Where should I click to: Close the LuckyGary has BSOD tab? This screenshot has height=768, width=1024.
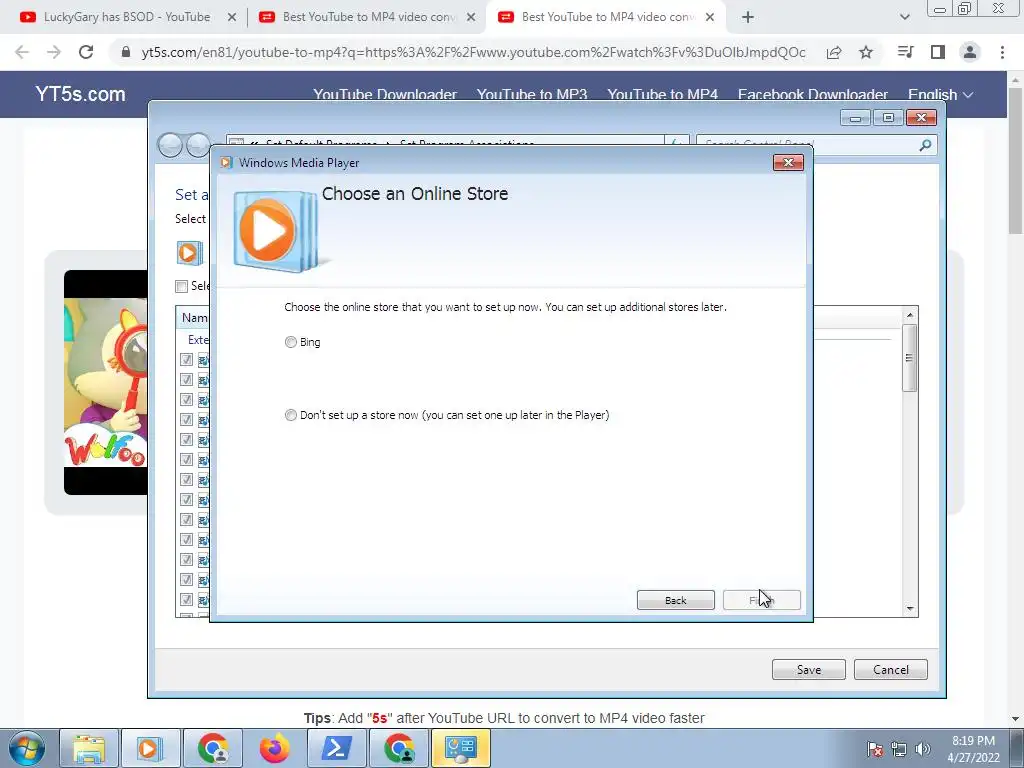231,18
